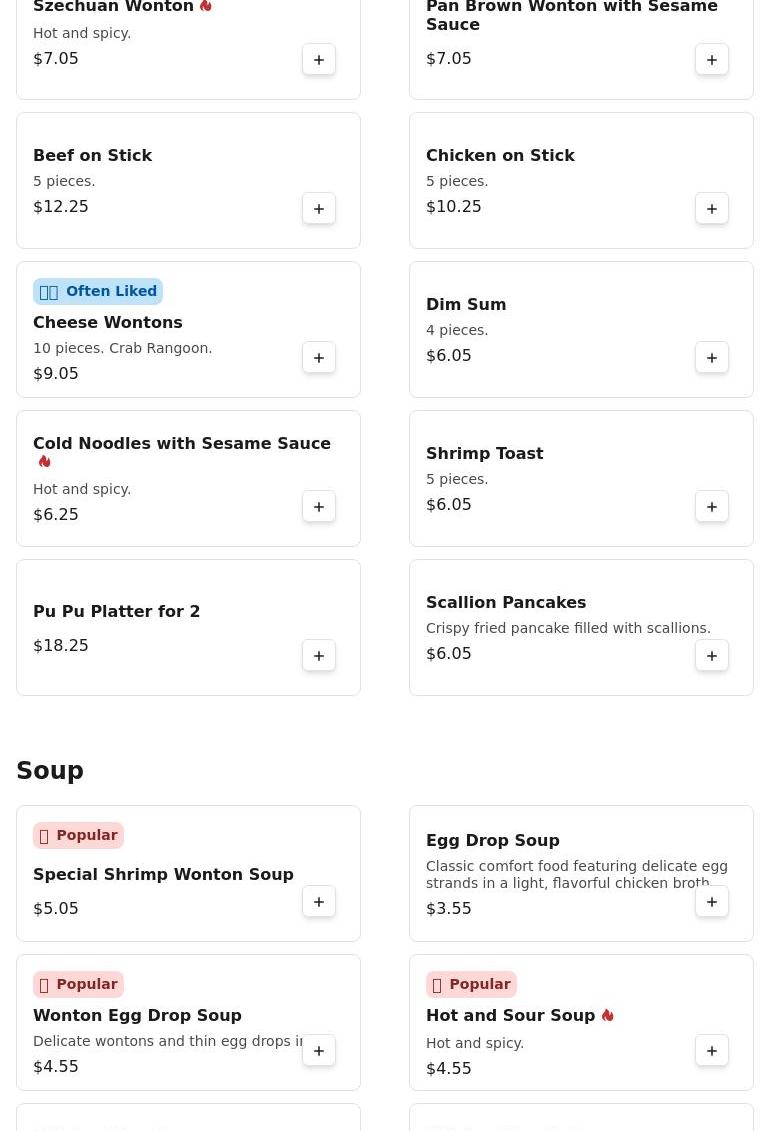This screenshot has width=770, height=1131.
Task: Add Shrimp Toast to cart
Action: 712,507
